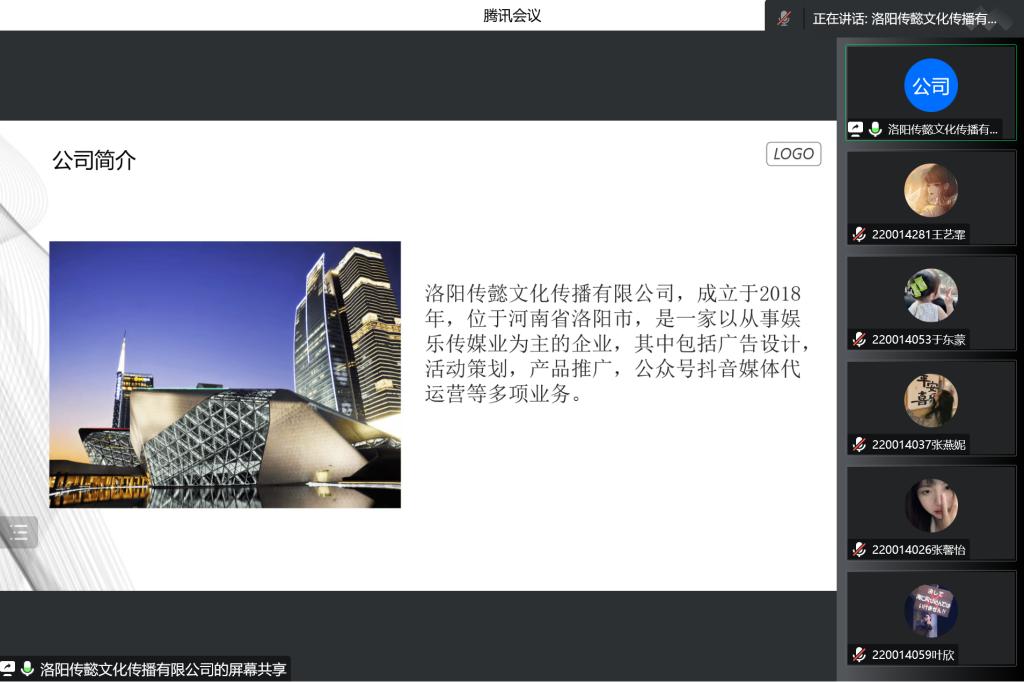Select 叶欣's avatar thumbnail

tap(931, 611)
